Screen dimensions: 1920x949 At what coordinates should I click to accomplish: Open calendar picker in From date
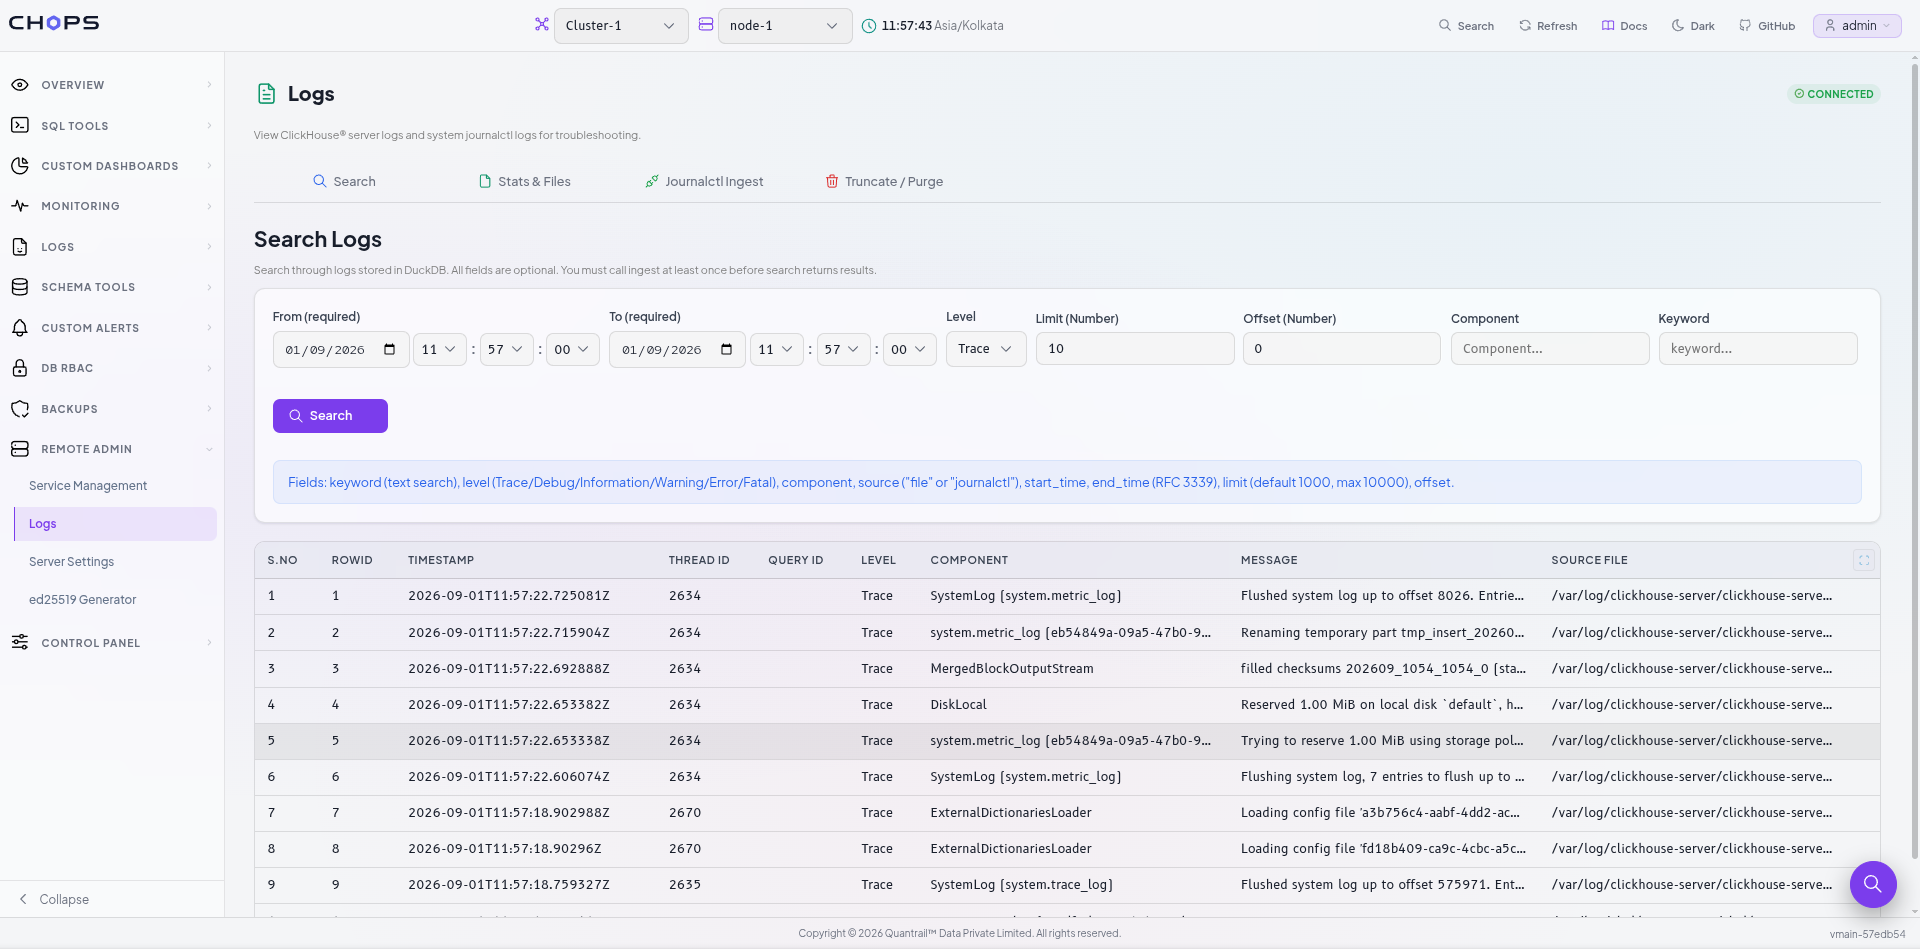[x=390, y=349]
